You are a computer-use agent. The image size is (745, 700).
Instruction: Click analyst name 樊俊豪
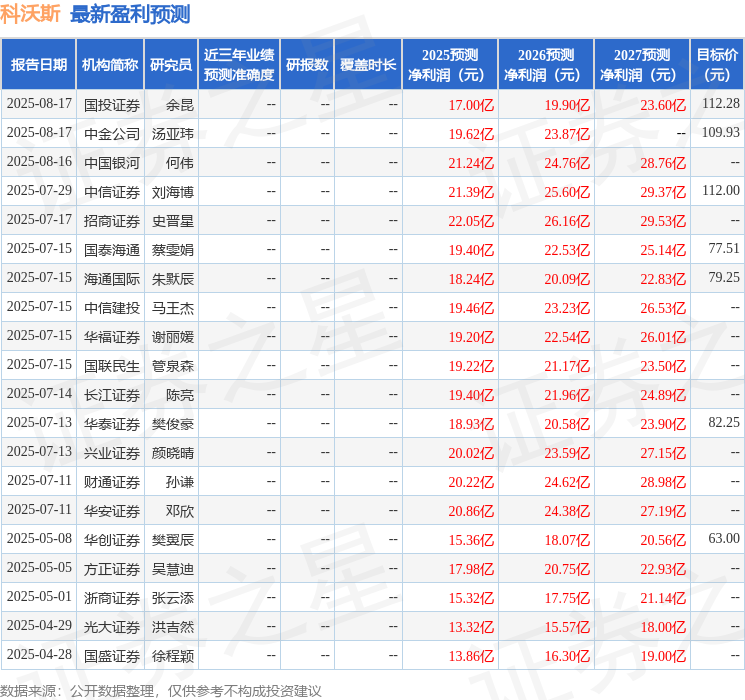tap(172, 423)
